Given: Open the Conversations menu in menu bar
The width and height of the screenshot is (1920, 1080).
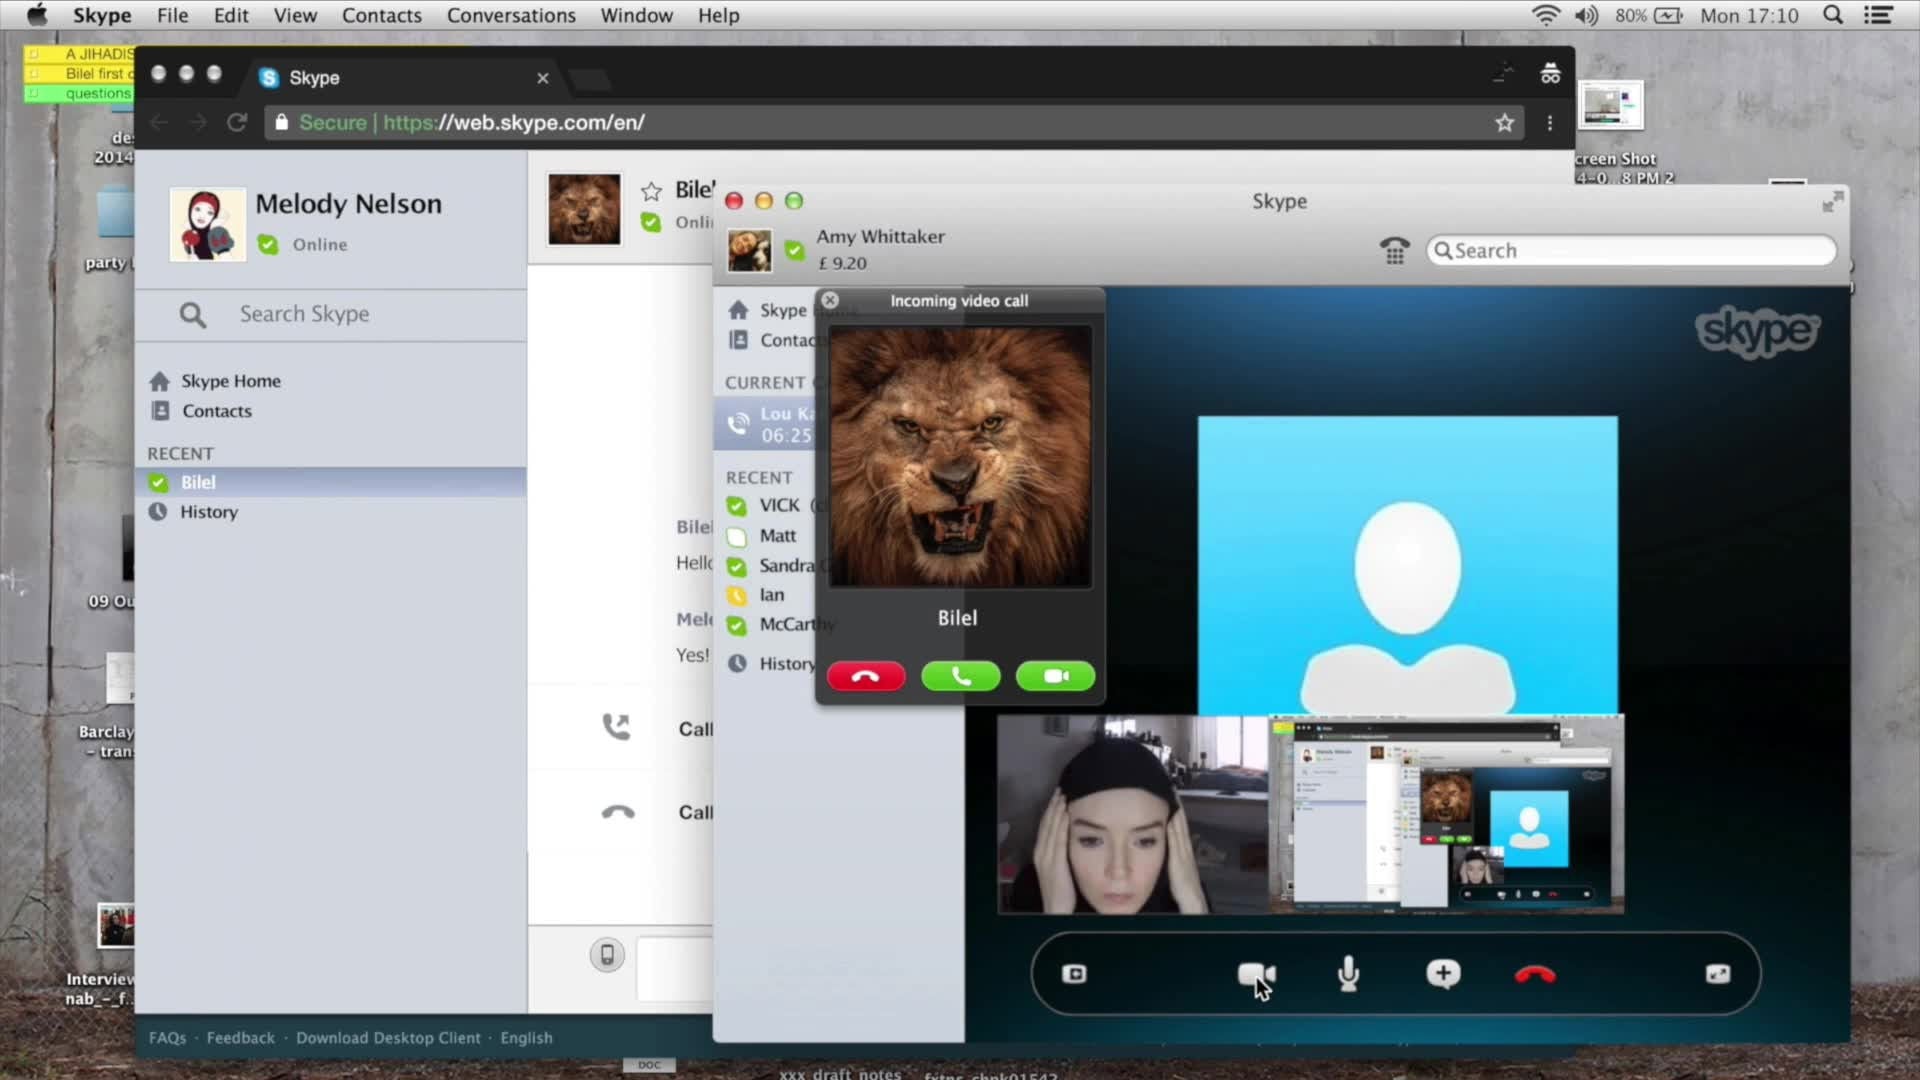Looking at the screenshot, I should pos(511,15).
